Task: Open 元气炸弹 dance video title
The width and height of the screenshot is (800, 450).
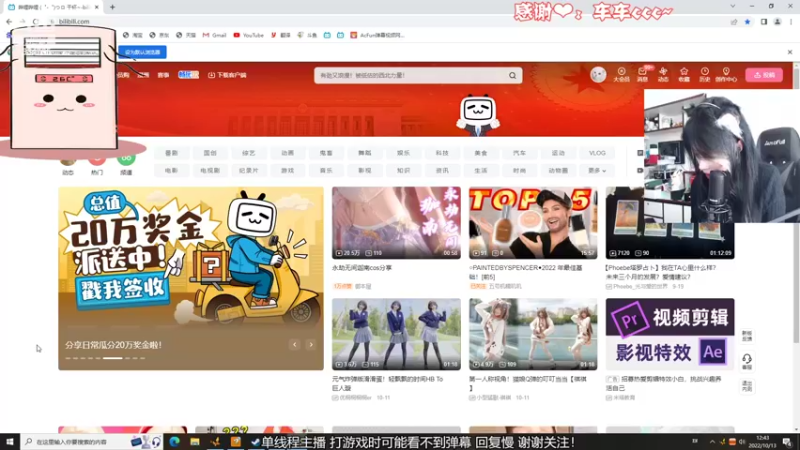Action: pos(388,384)
